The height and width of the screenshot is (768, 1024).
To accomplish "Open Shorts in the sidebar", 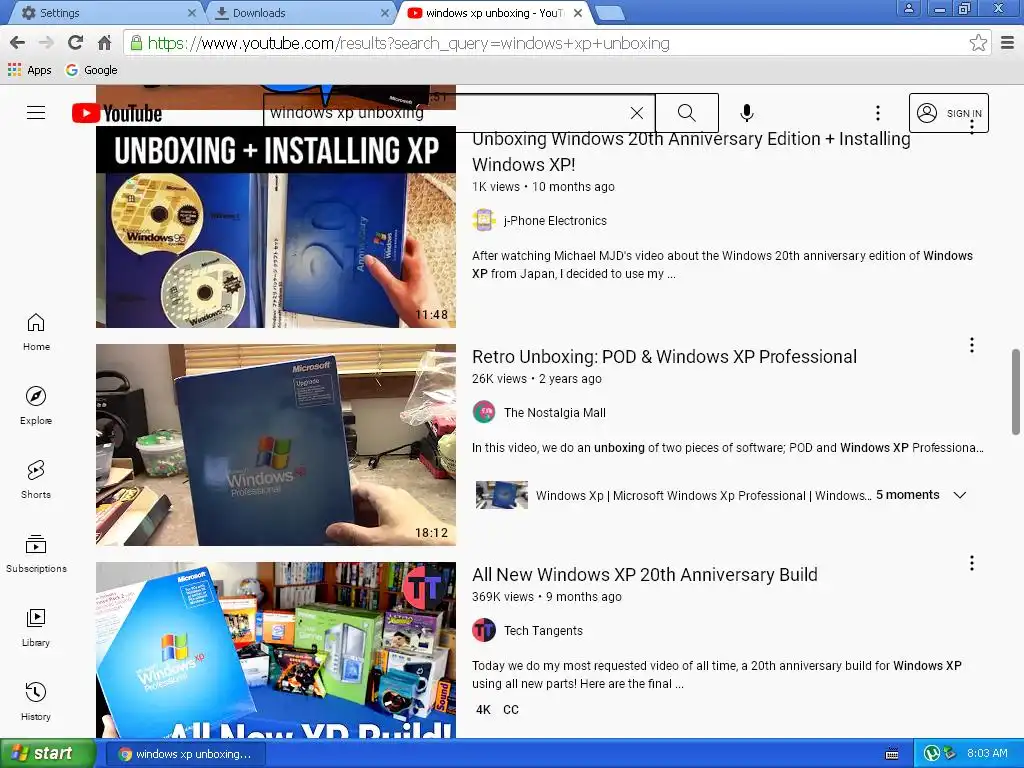I will 36,480.
